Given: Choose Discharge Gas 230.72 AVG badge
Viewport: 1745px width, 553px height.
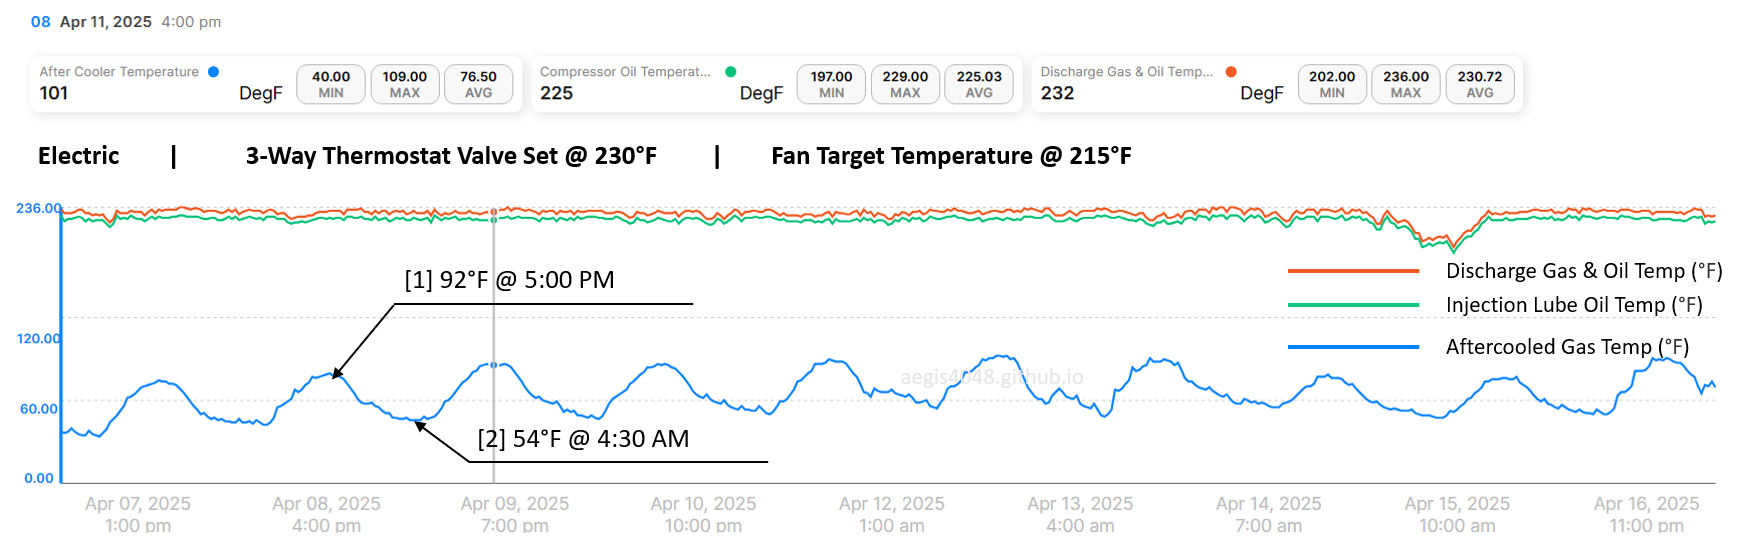Looking at the screenshot, I should coord(1481,84).
